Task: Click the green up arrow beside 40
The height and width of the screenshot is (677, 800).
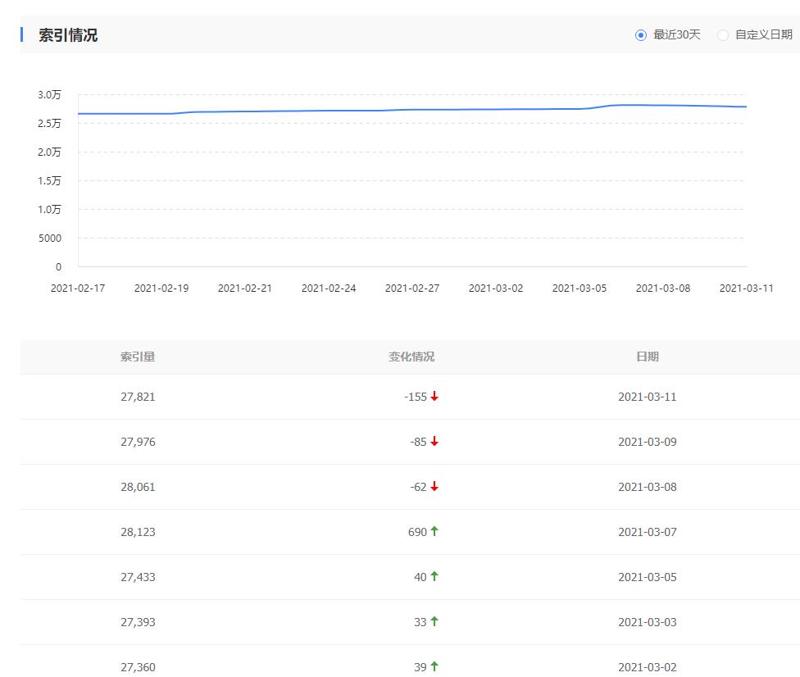Action: [x=435, y=577]
